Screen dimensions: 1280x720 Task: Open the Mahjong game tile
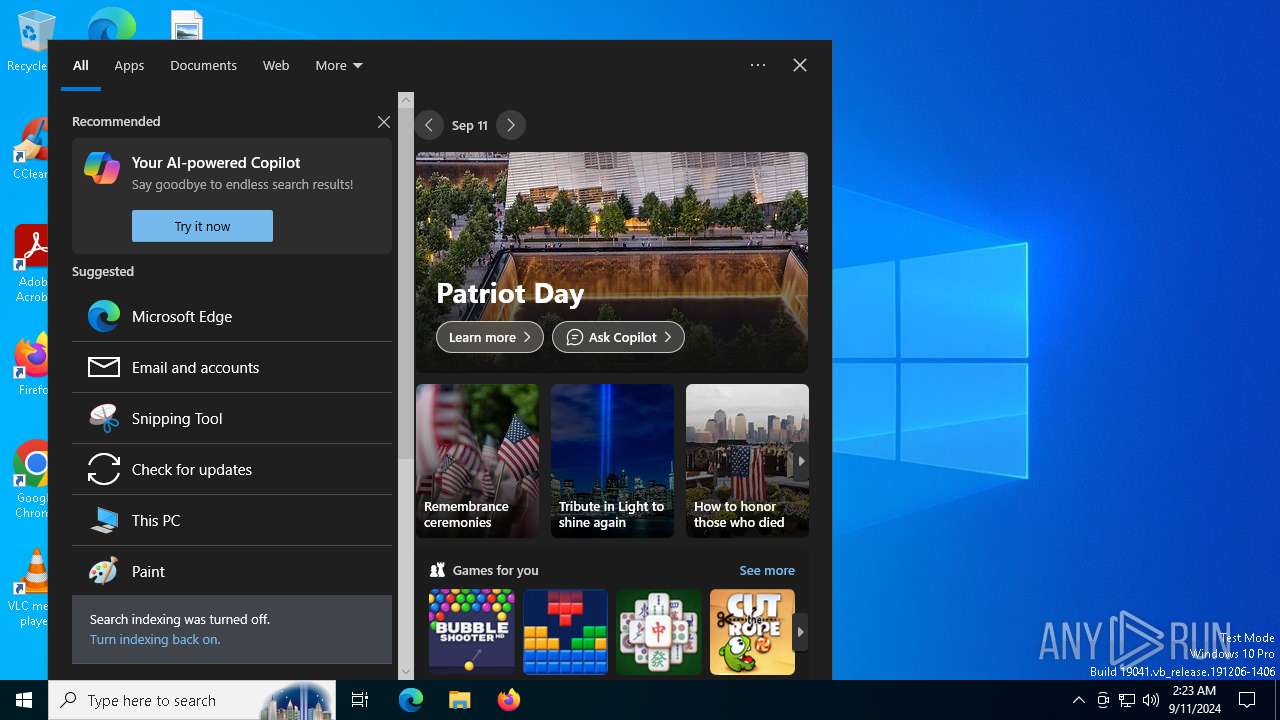tap(658, 631)
